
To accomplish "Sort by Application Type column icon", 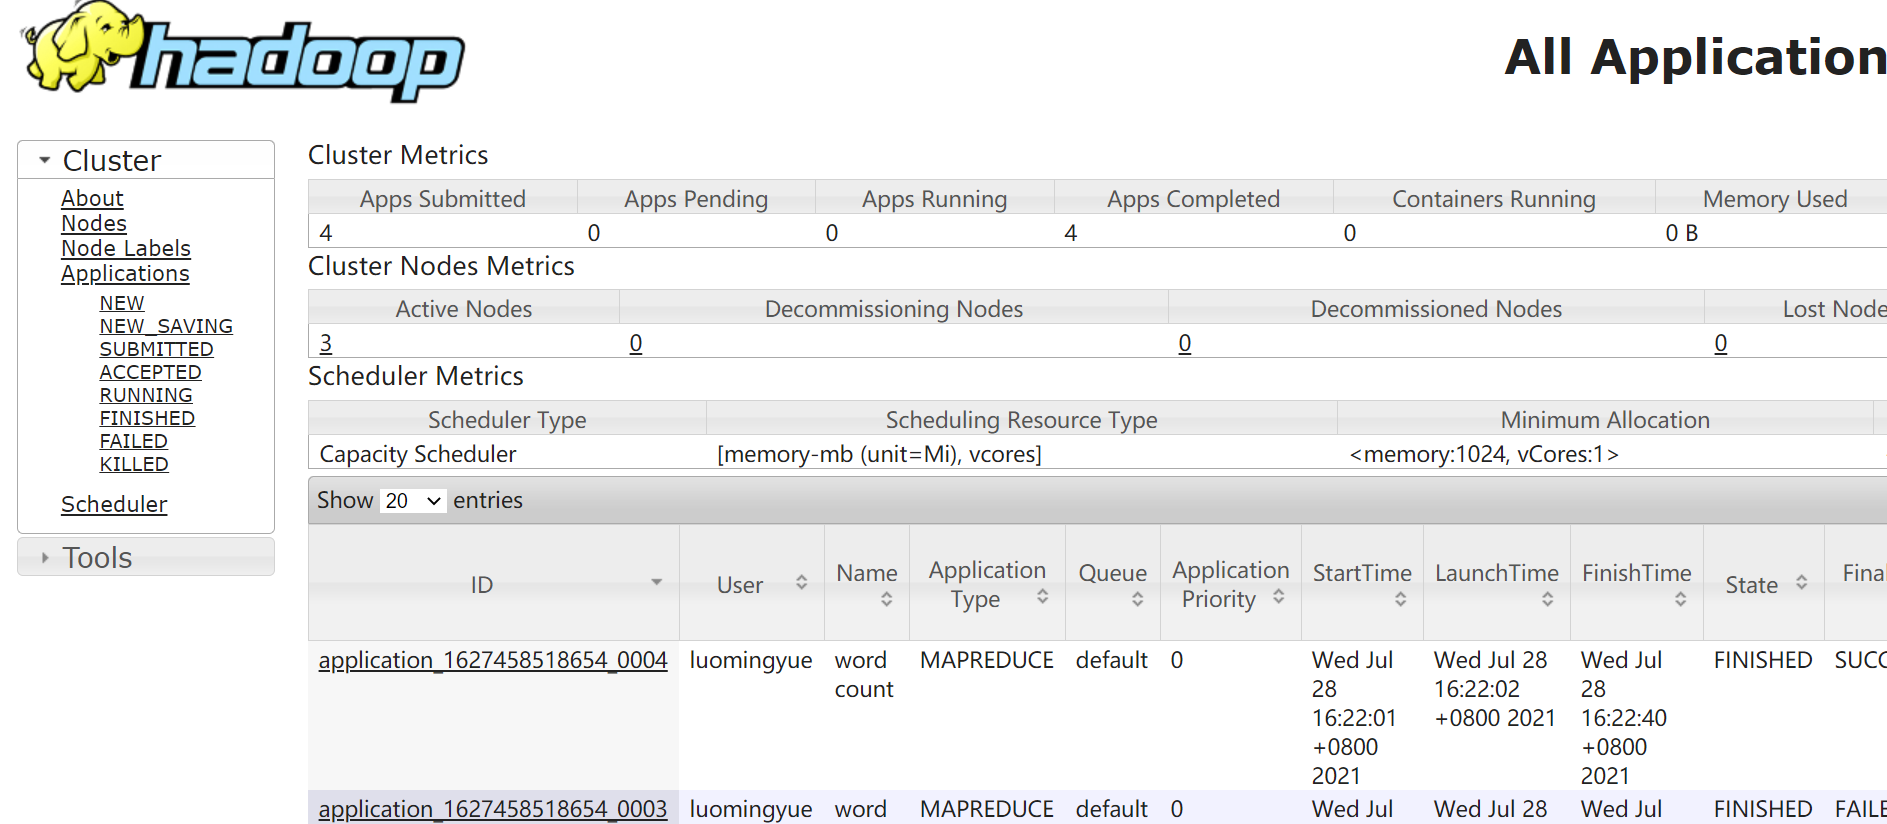I will pyautogui.click(x=1042, y=596).
